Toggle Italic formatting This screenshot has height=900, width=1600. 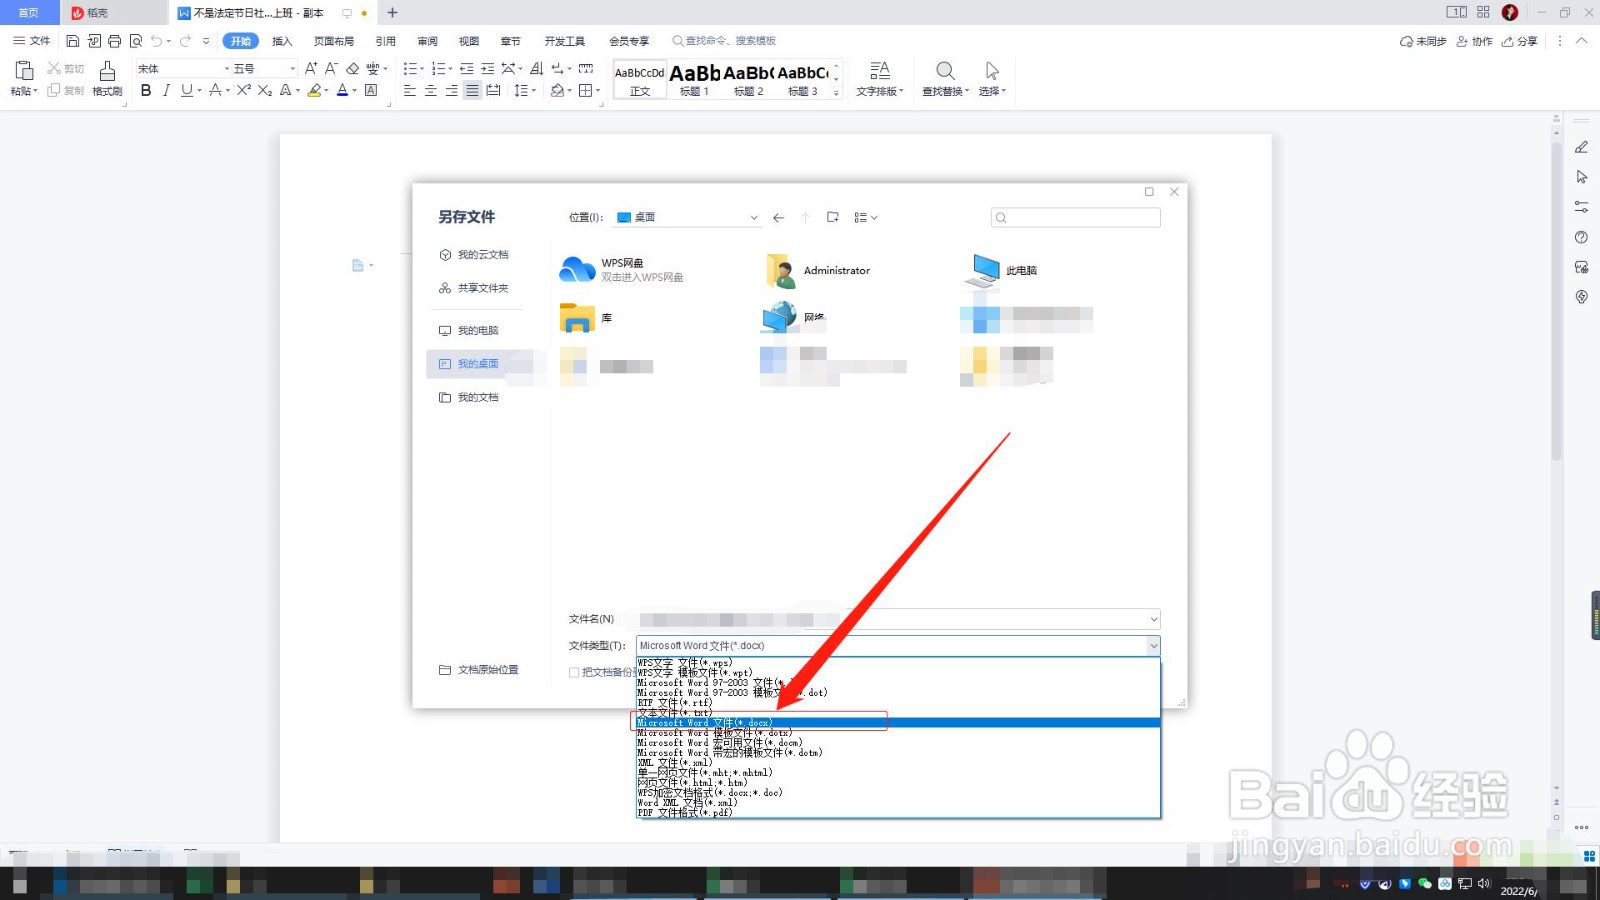point(166,90)
